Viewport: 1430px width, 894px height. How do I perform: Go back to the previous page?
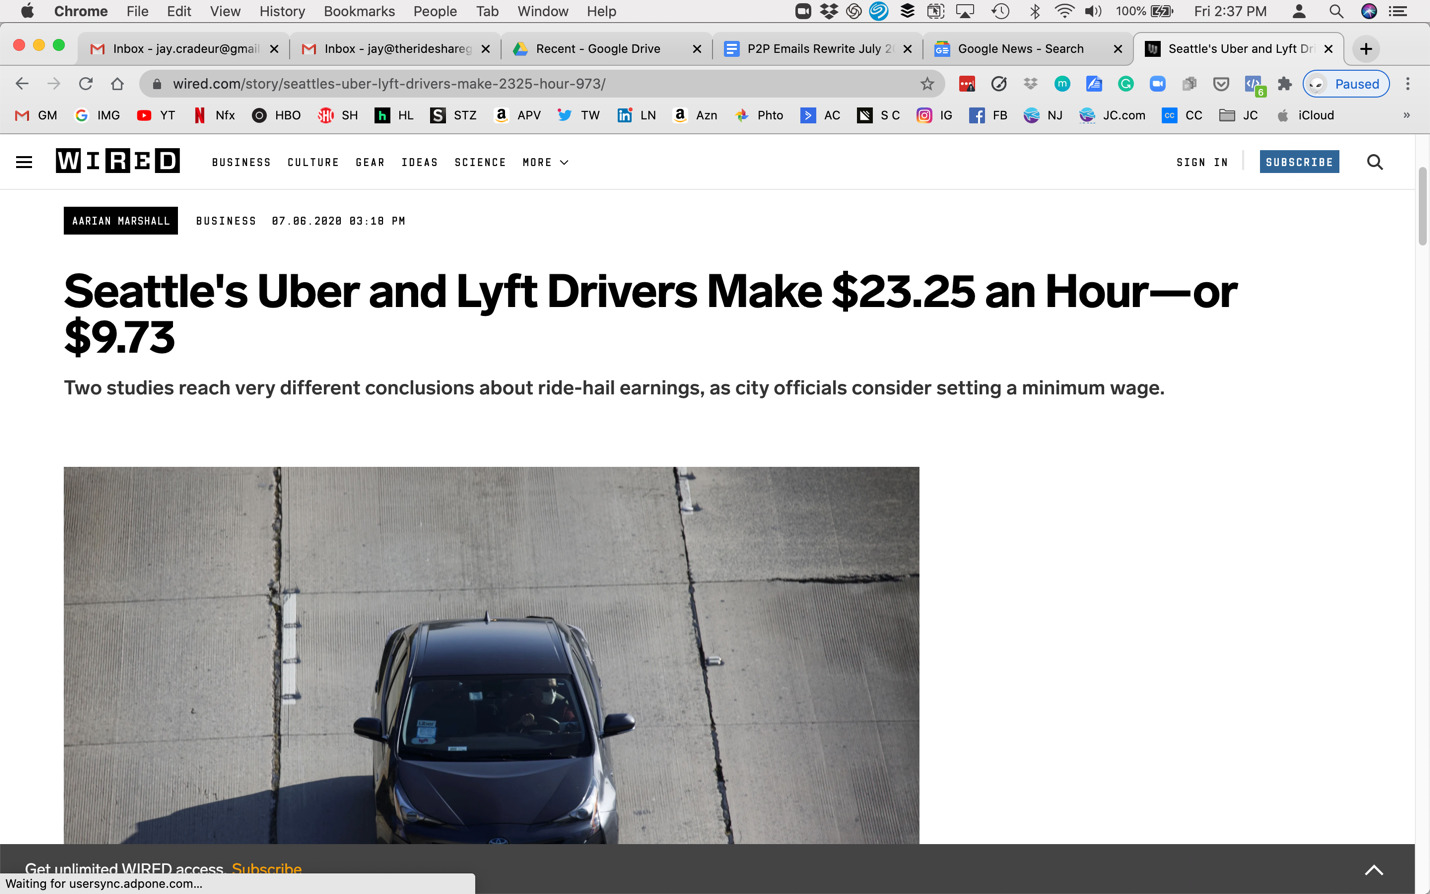22,84
